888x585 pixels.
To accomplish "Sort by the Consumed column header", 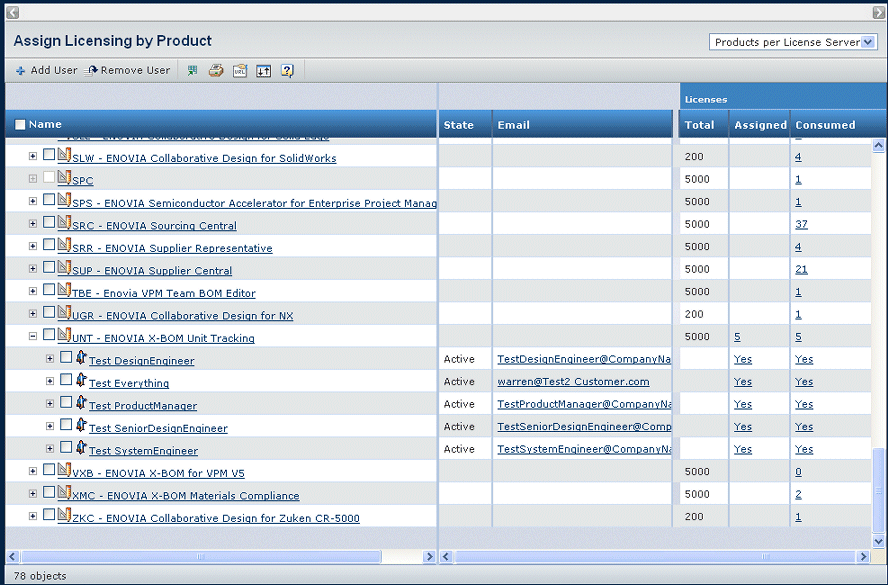I will [x=825, y=125].
